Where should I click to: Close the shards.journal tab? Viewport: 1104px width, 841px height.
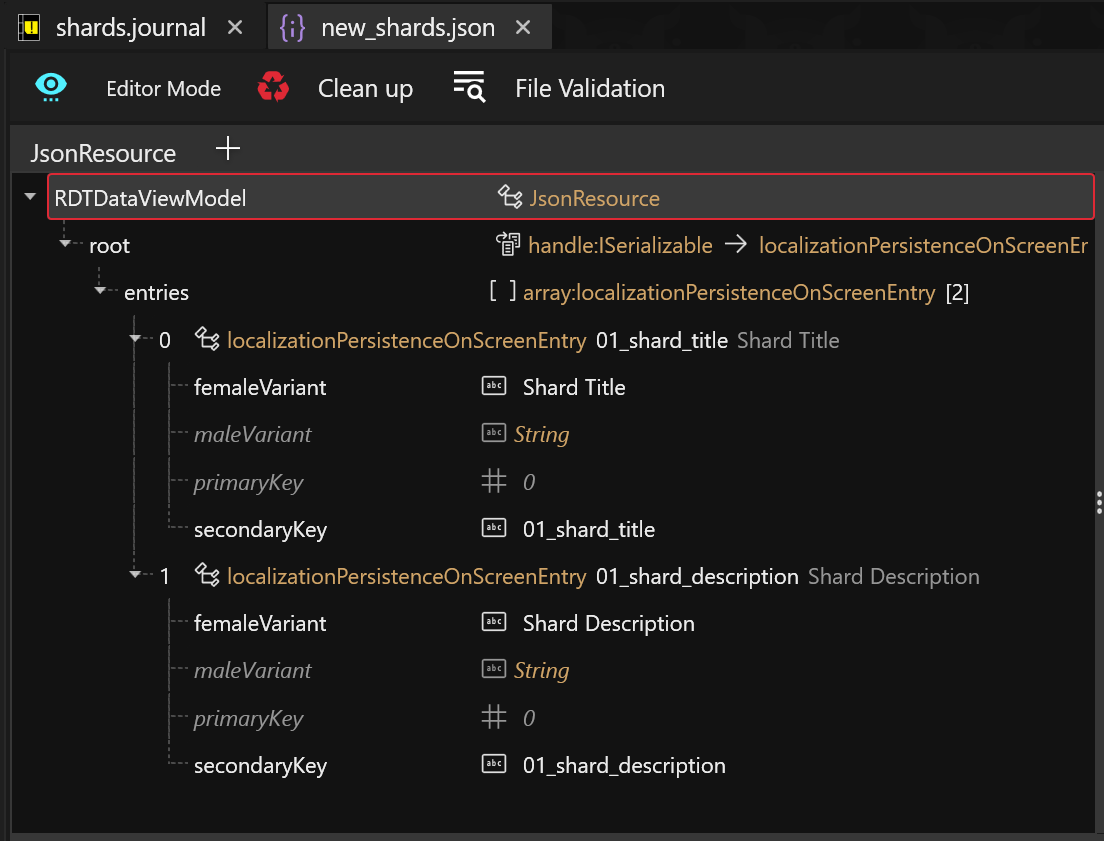tap(235, 27)
